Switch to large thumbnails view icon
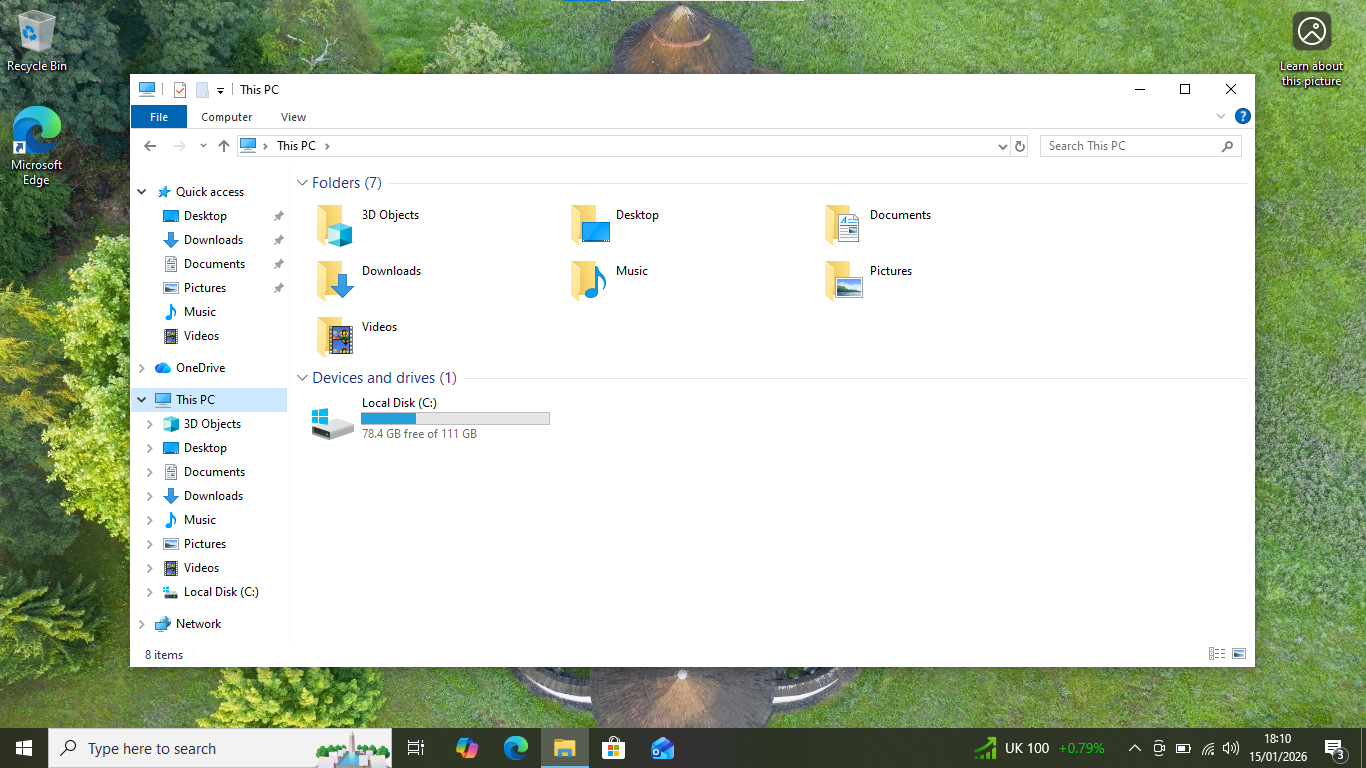The image size is (1366, 768). [x=1239, y=654]
